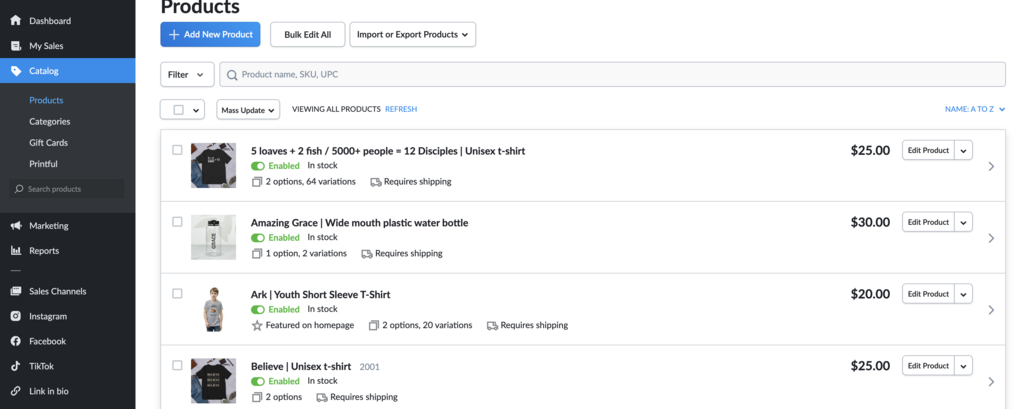
Task: Go to Gift Cards in sidebar
Action: click(48, 142)
